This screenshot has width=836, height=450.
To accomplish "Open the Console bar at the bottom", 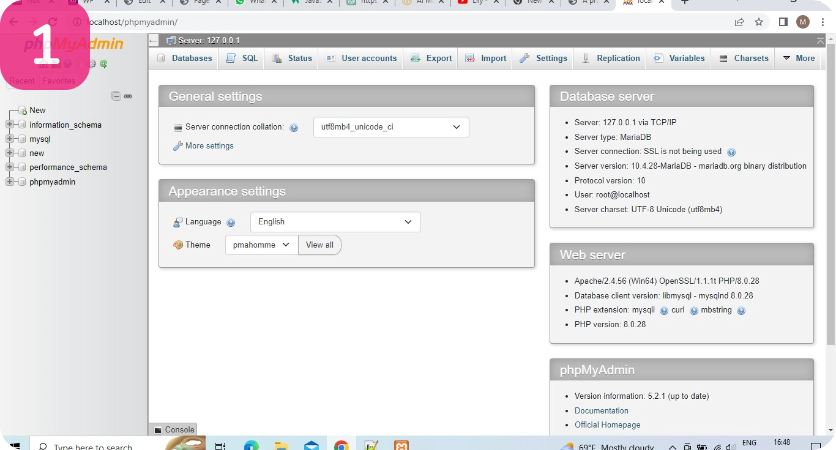I will coord(174,429).
